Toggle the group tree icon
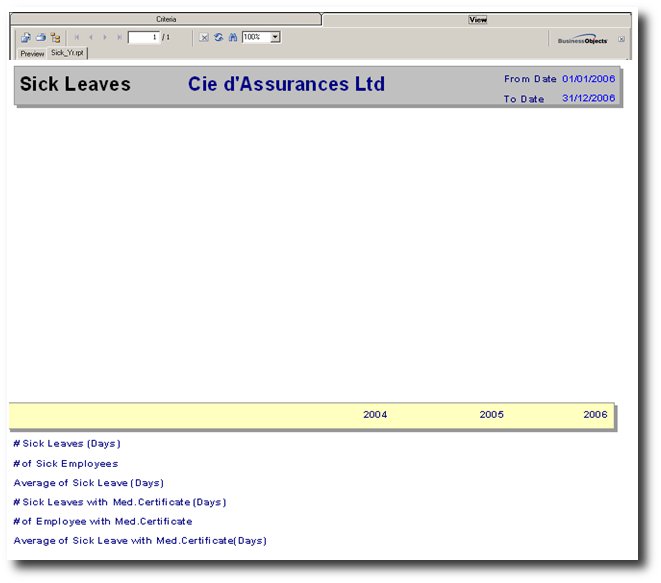The width and height of the screenshot is (661, 583). click(55, 37)
